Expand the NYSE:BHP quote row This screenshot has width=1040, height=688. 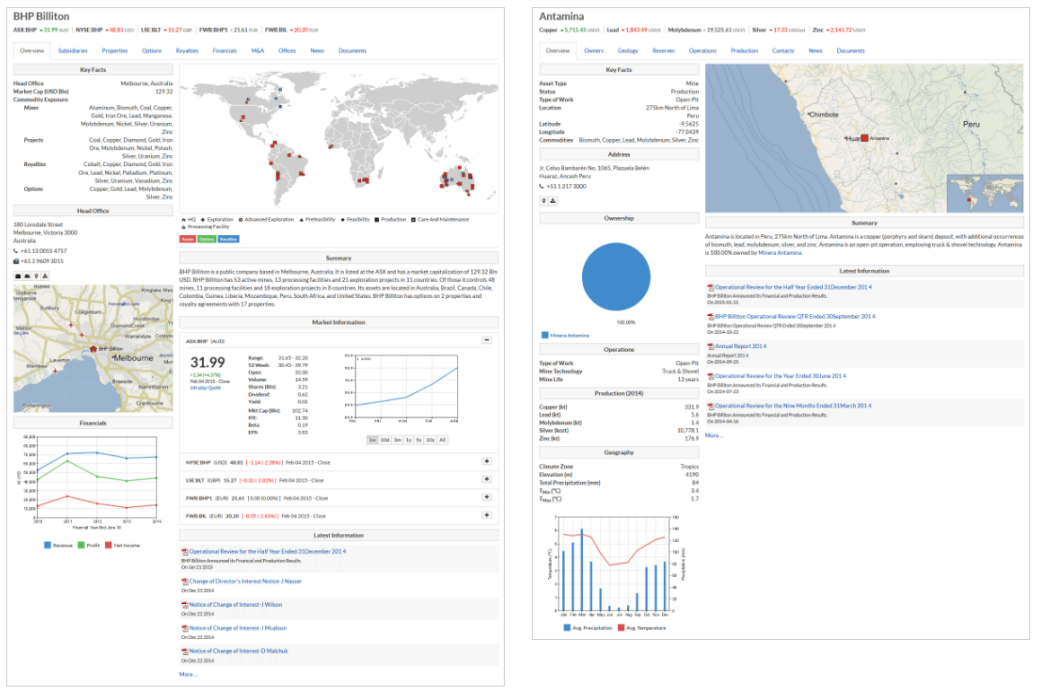pyautogui.click(x=487, y=461)
